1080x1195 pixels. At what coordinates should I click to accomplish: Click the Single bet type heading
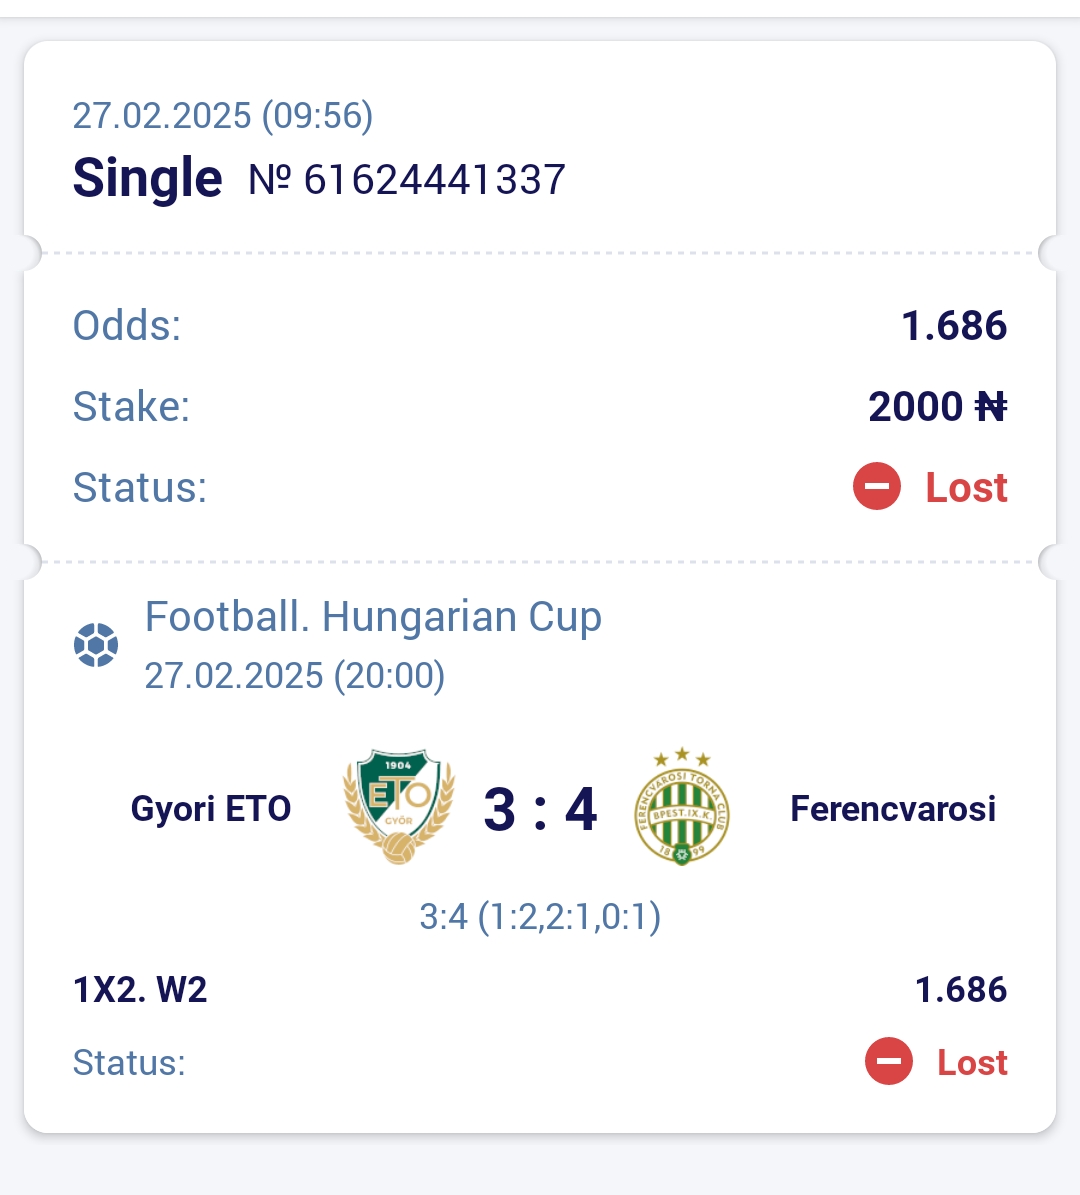coord(147,178)
